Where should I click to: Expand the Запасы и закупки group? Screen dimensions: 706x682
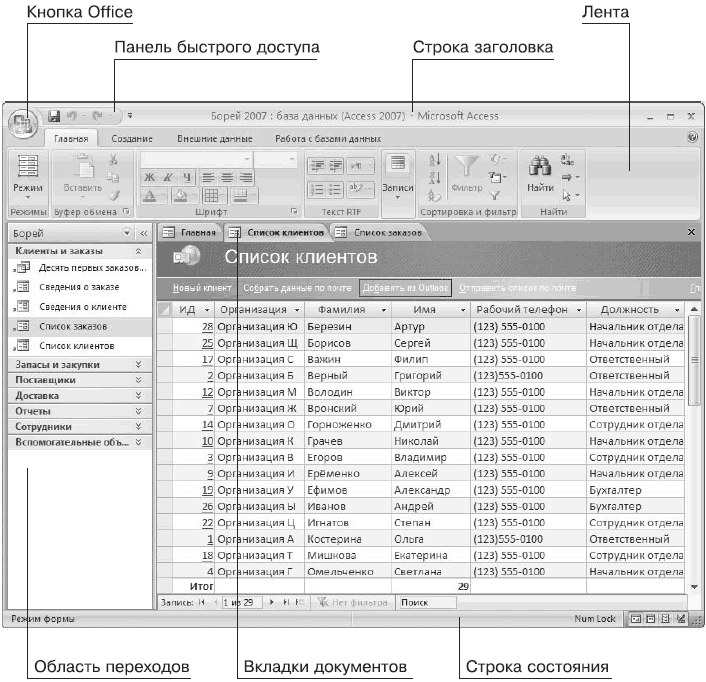[x=139, y=365]
